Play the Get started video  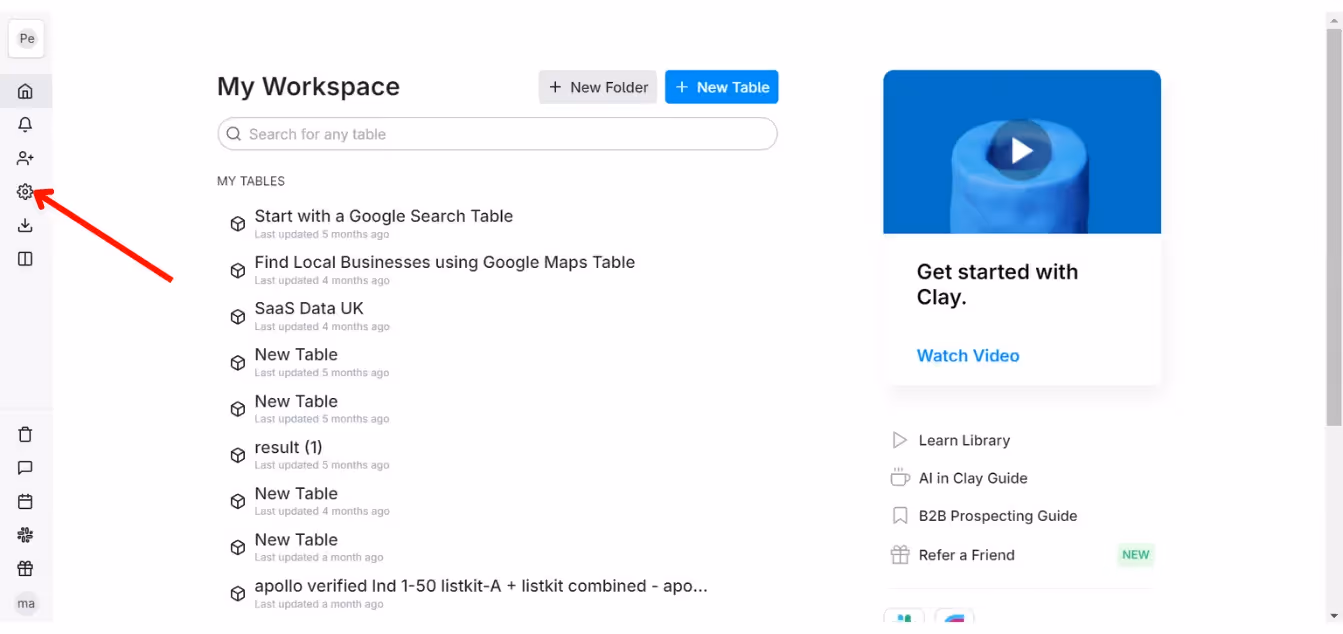point(1021,151)
